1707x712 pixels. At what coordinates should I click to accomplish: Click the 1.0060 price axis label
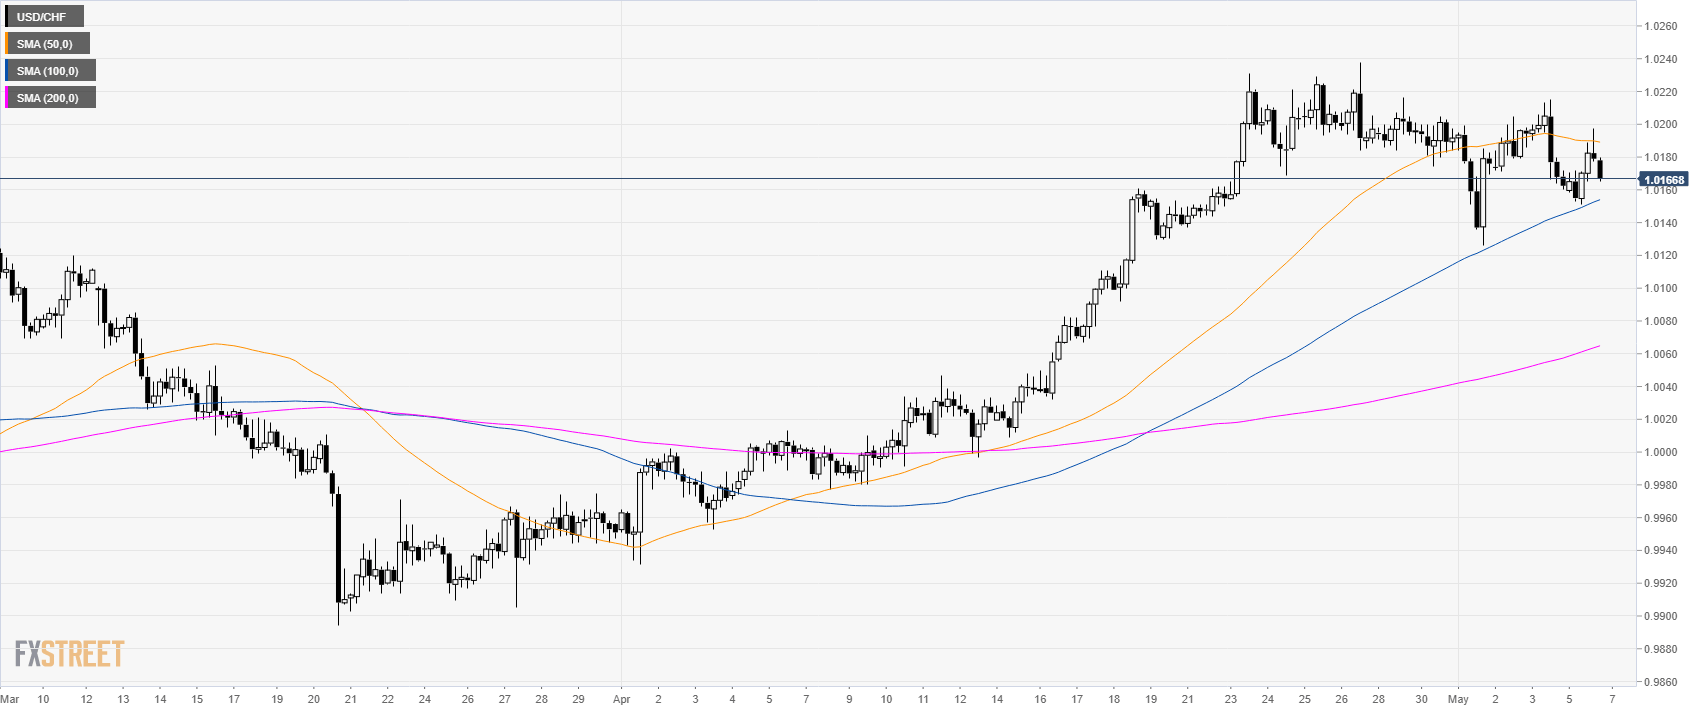pos(1660,355)
